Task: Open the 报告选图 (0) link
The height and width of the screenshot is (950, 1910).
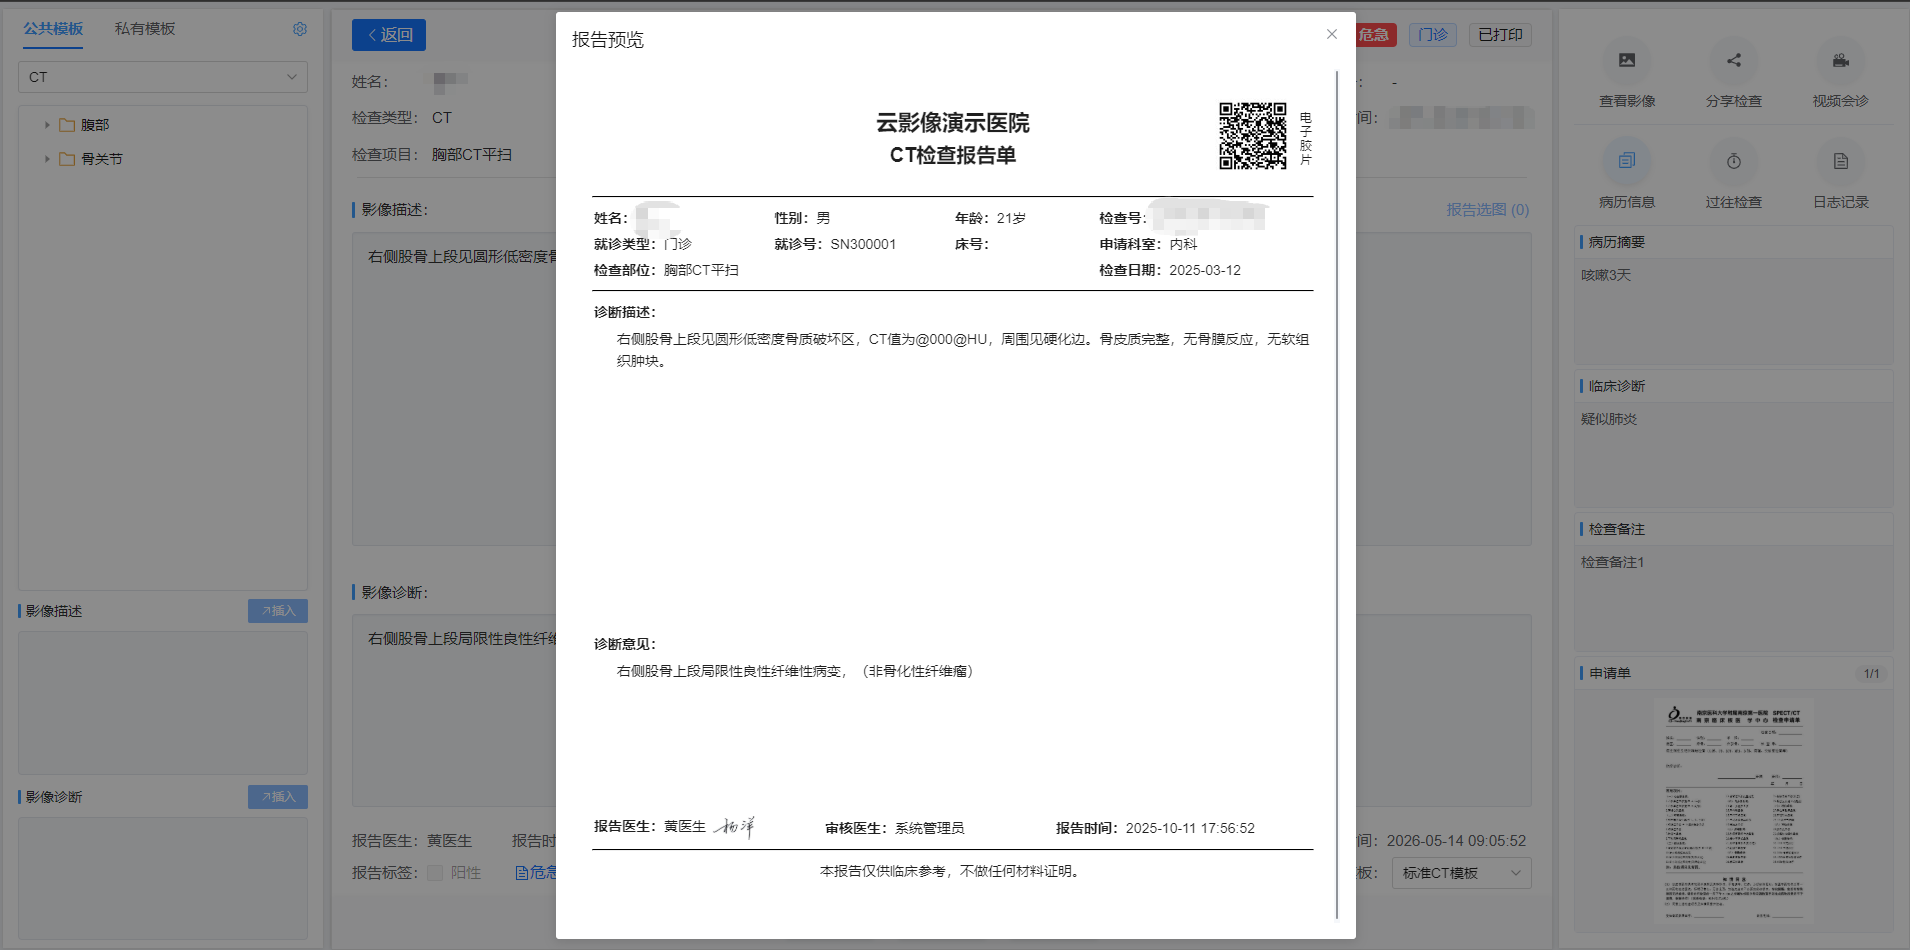Action: pos(1487,210)
